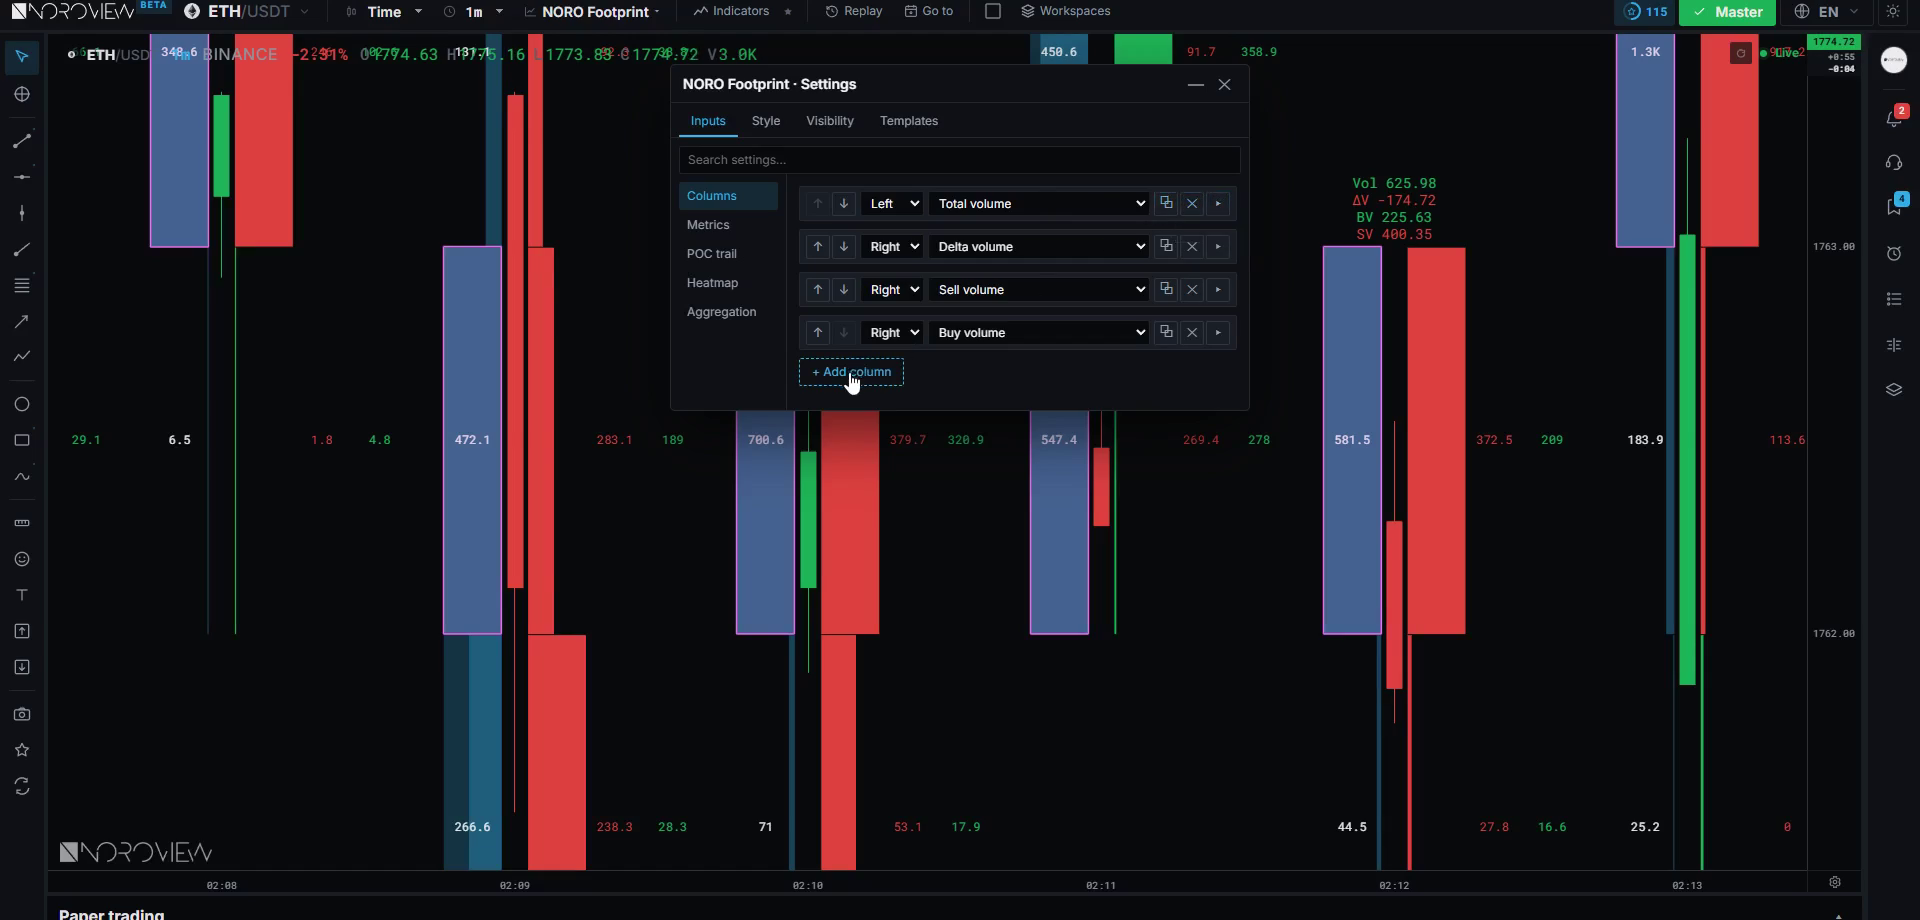Open the alarm clock panel icon
This screenshot has height=920, width=1920.
pyautogui.click(x=1894, y=253)
